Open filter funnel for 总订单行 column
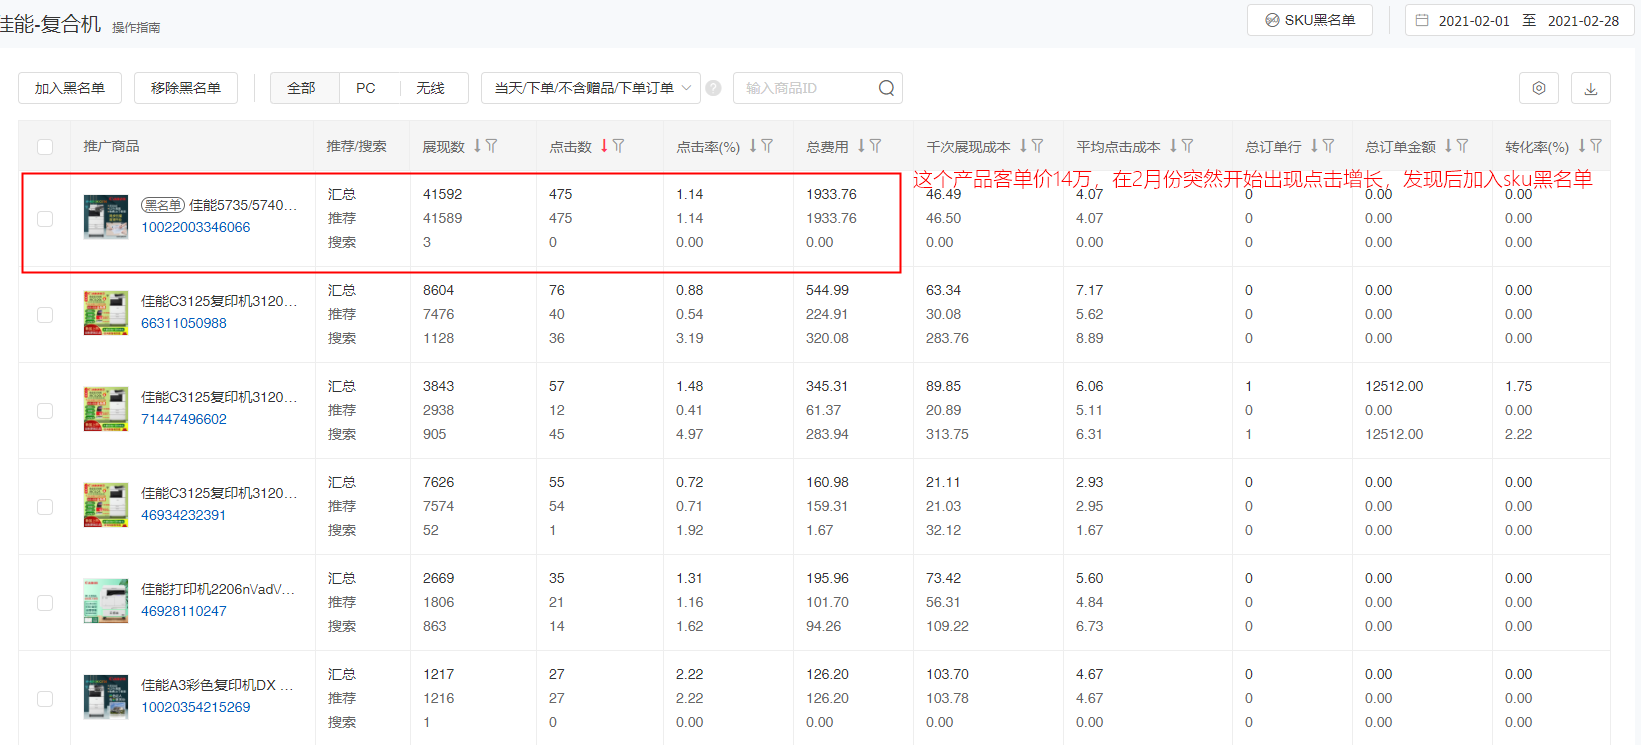 click(1328, 146)
